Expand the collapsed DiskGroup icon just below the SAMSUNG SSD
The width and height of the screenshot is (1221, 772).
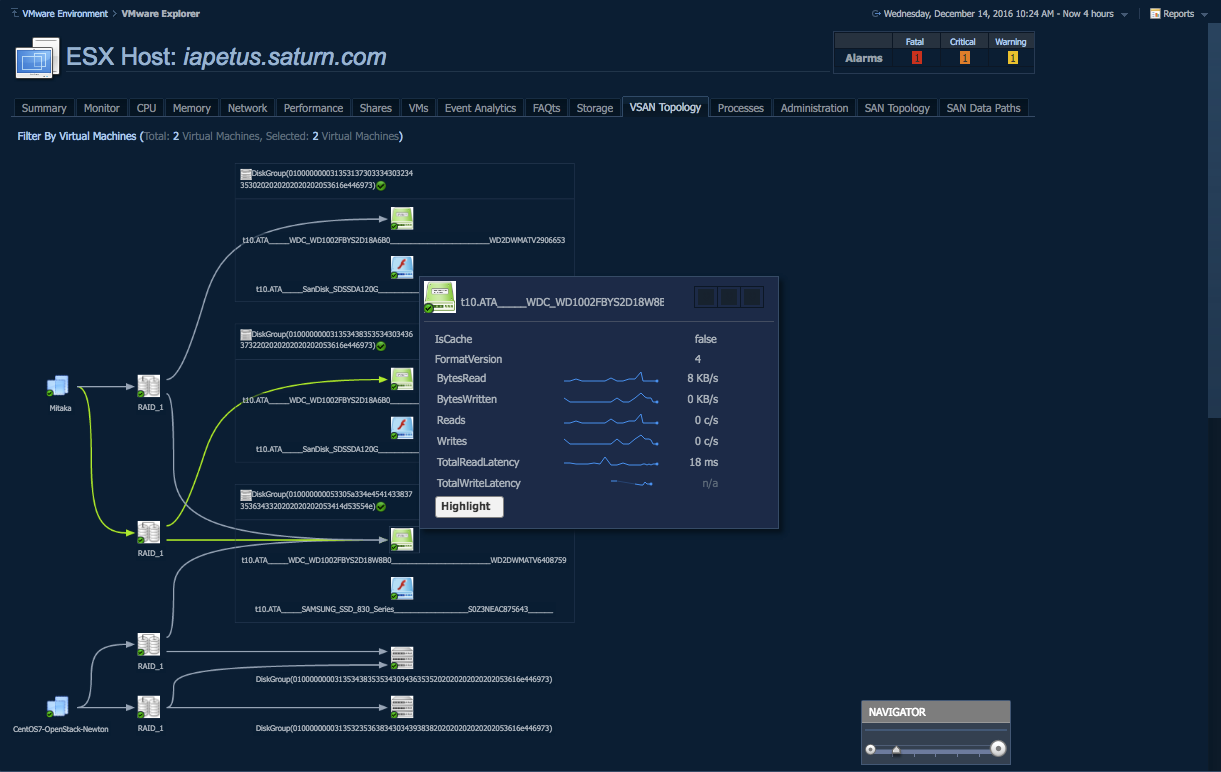(402, 657)
